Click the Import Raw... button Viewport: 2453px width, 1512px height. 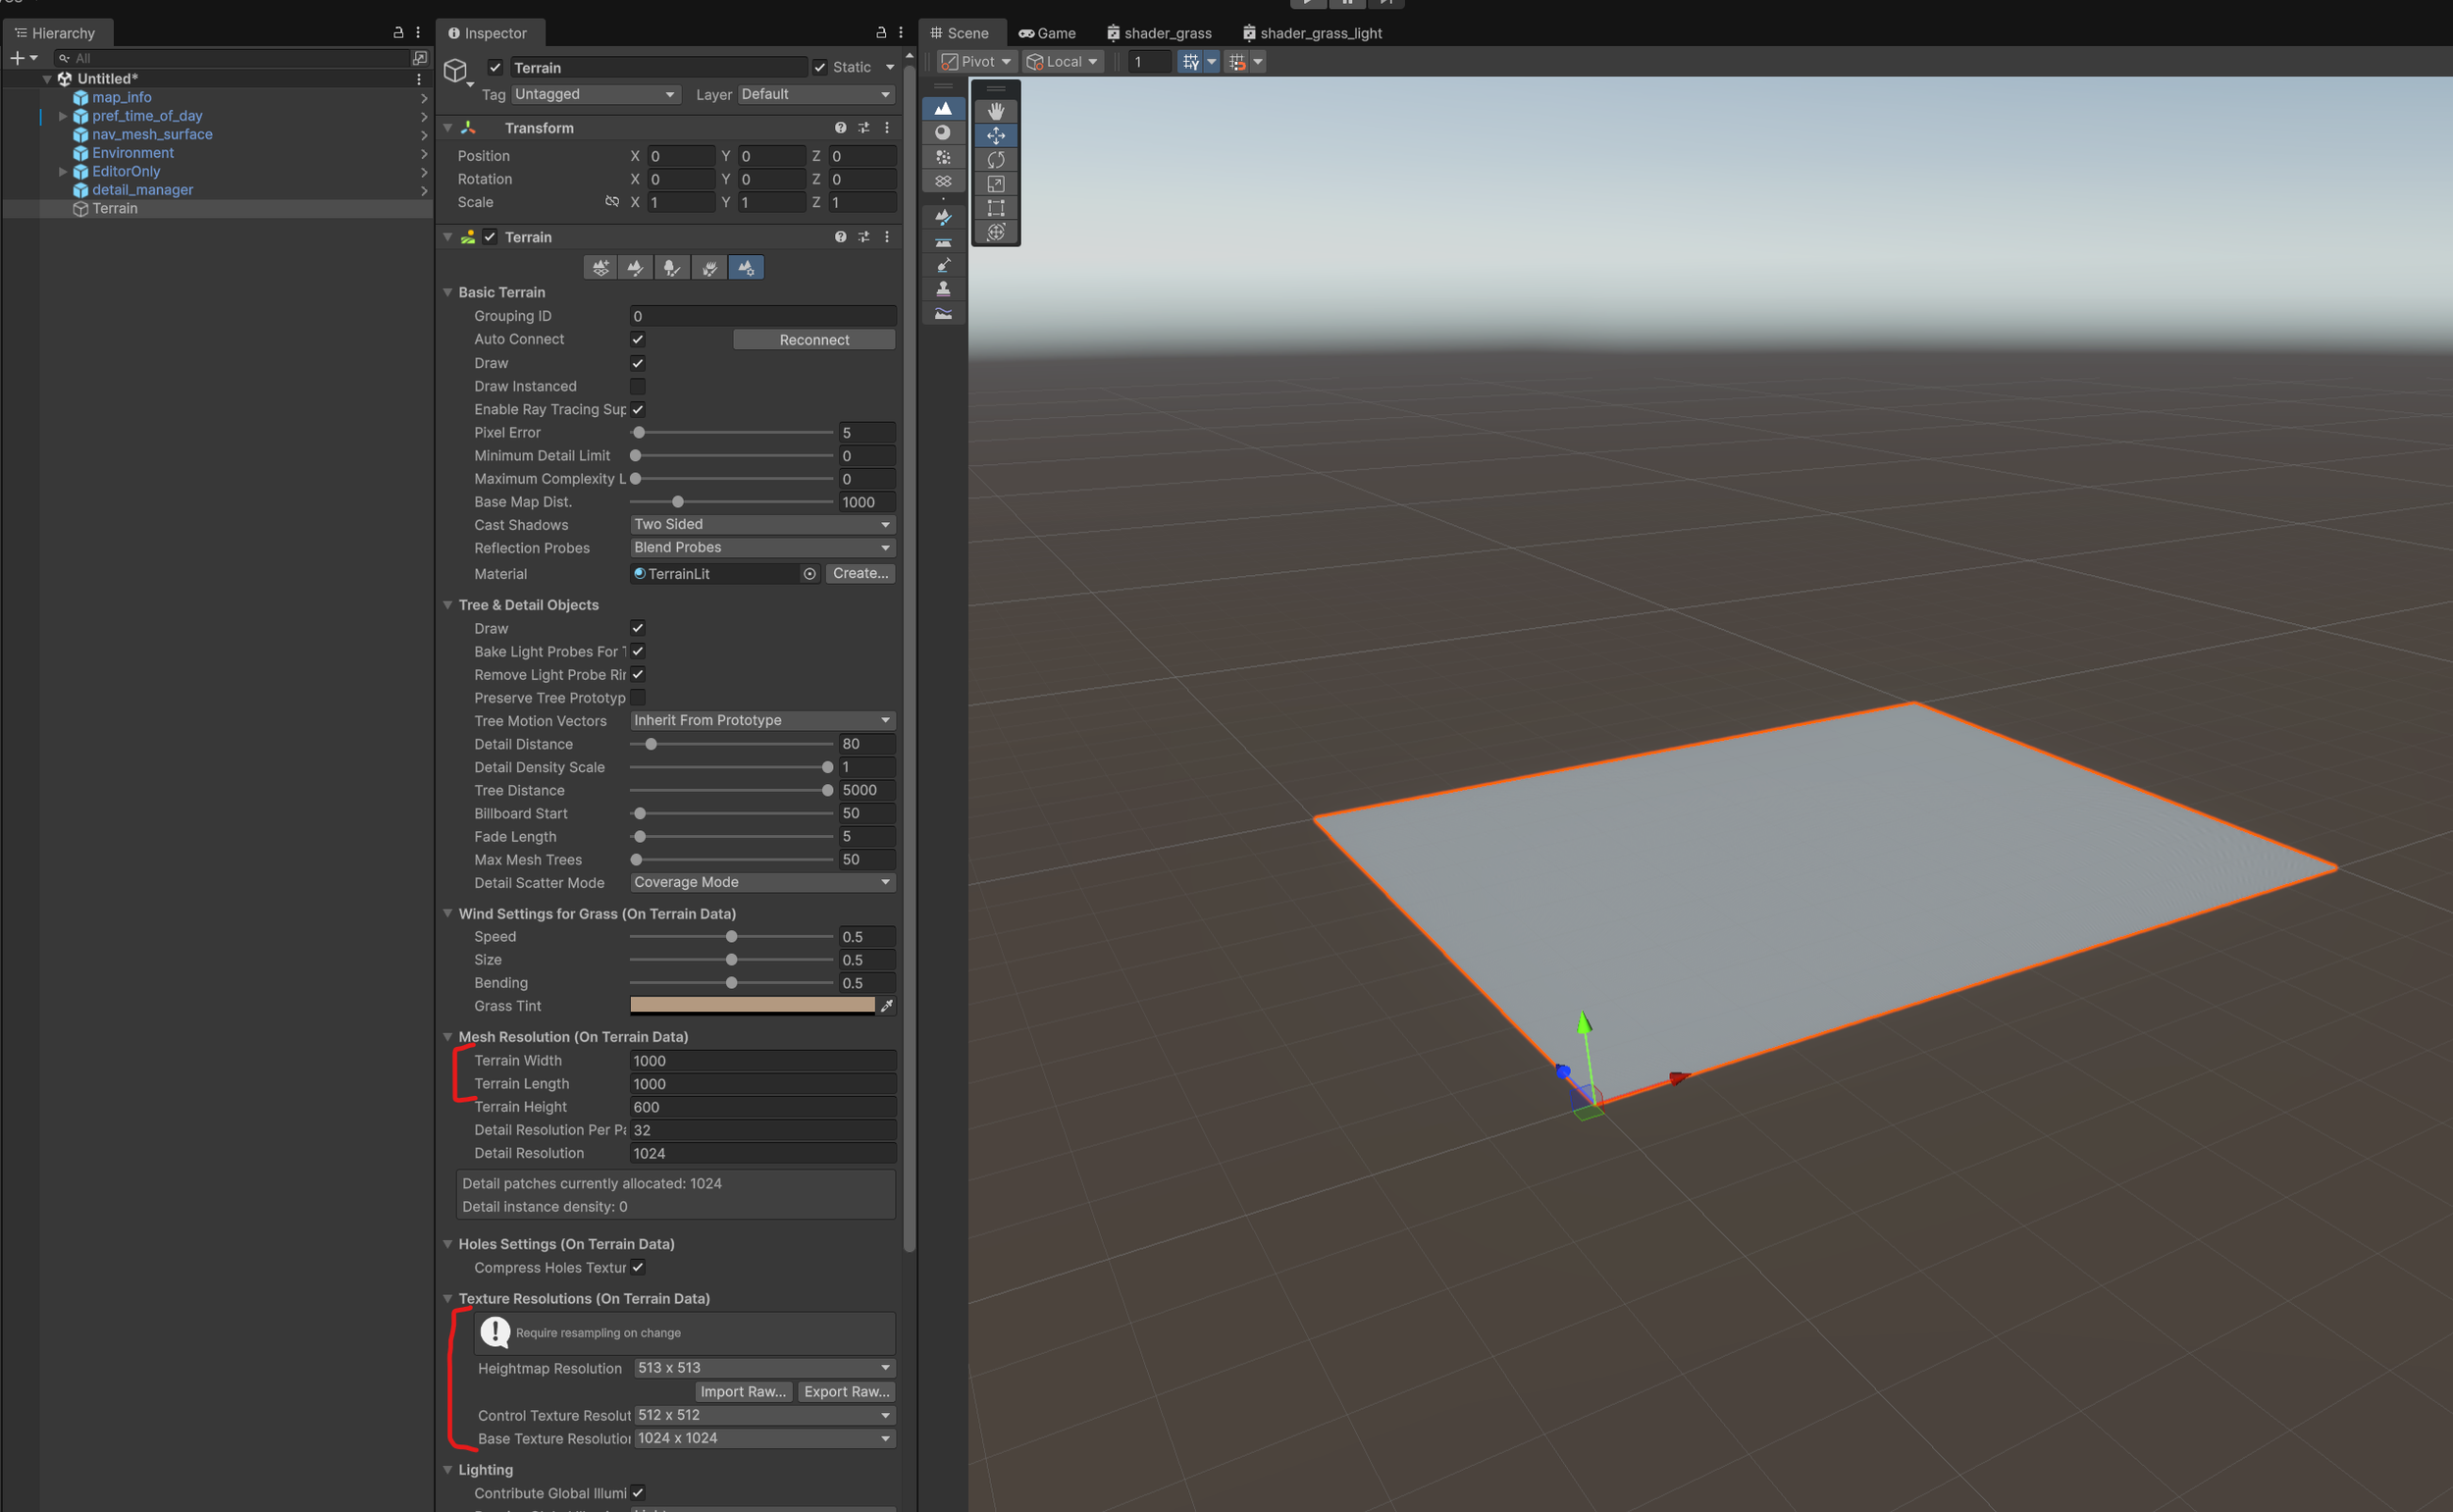pyautogui.click(x=742, y=1391)
